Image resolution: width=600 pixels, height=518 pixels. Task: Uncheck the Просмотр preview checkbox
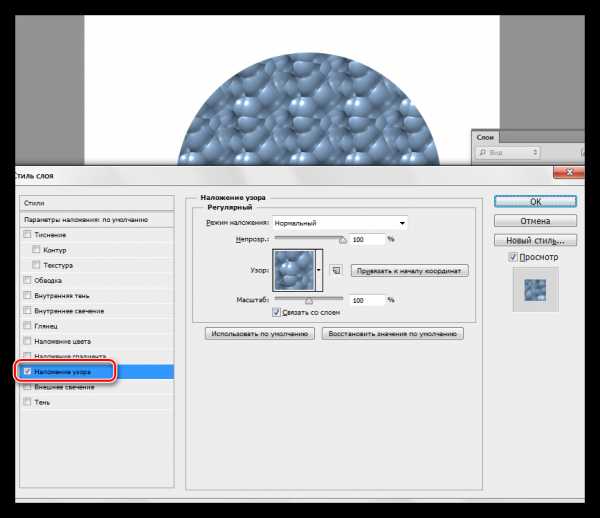click(x=513, y=258)
